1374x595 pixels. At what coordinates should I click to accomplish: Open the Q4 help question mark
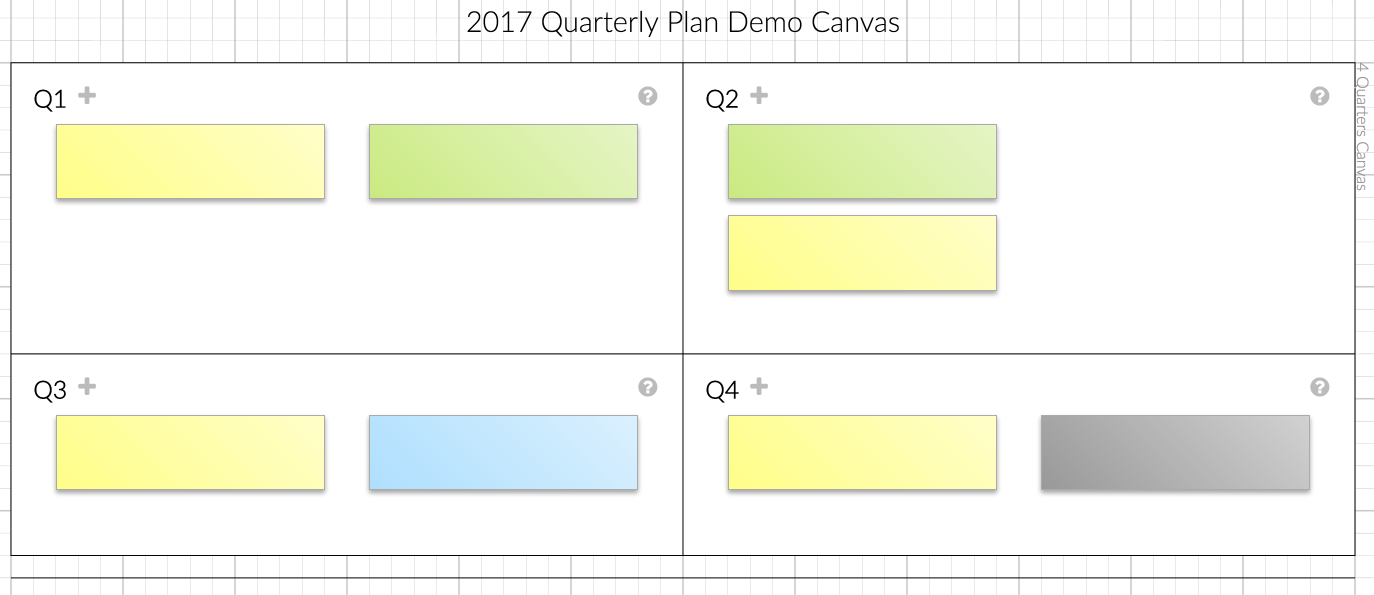tap(1320, 387)
